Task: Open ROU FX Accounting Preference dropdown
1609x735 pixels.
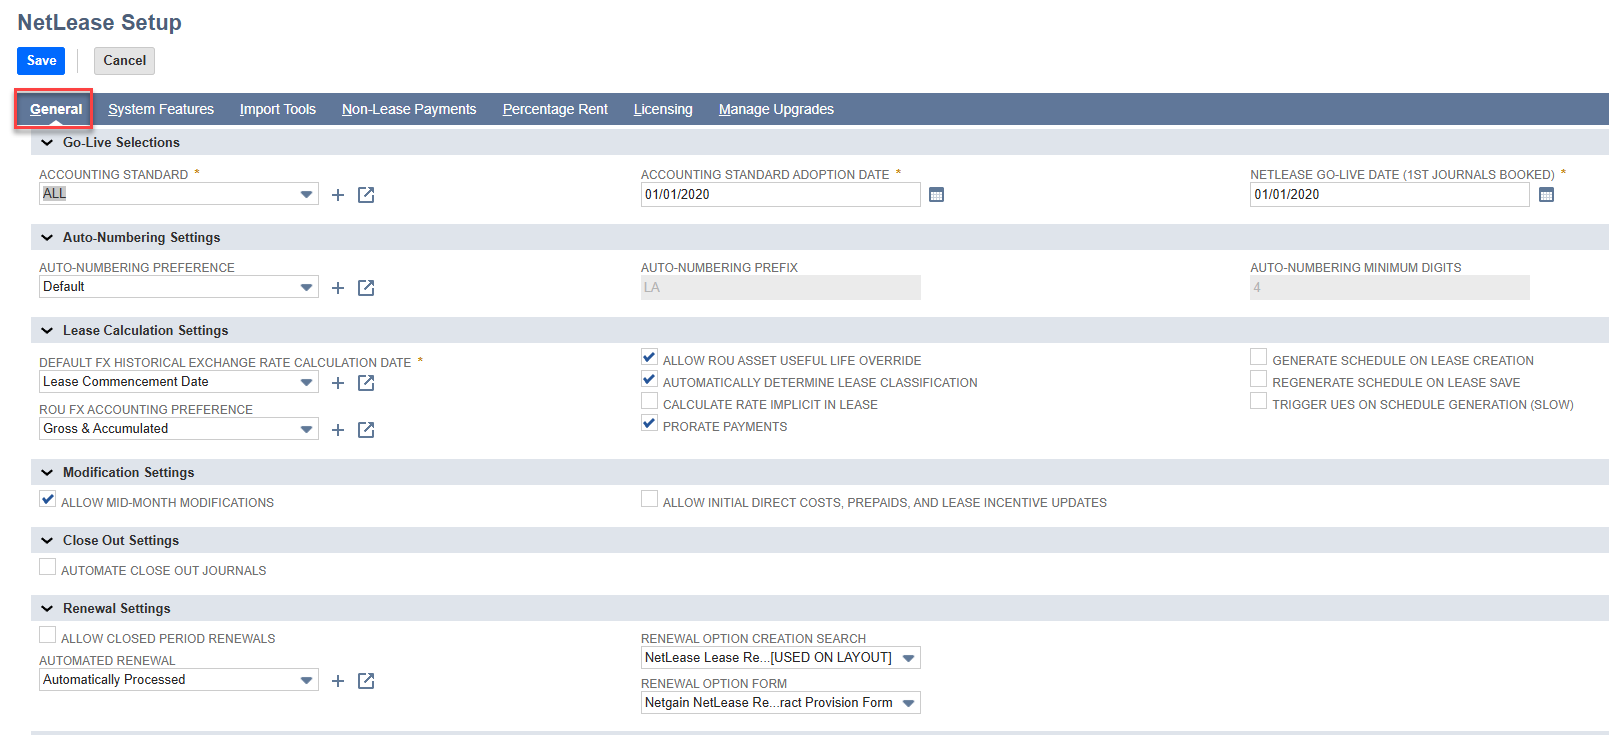Action: click(179, 429)
